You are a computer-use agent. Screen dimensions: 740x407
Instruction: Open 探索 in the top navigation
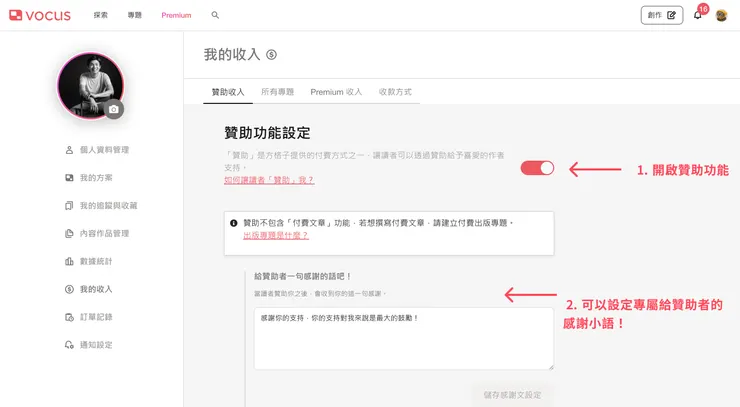[101, 15]
